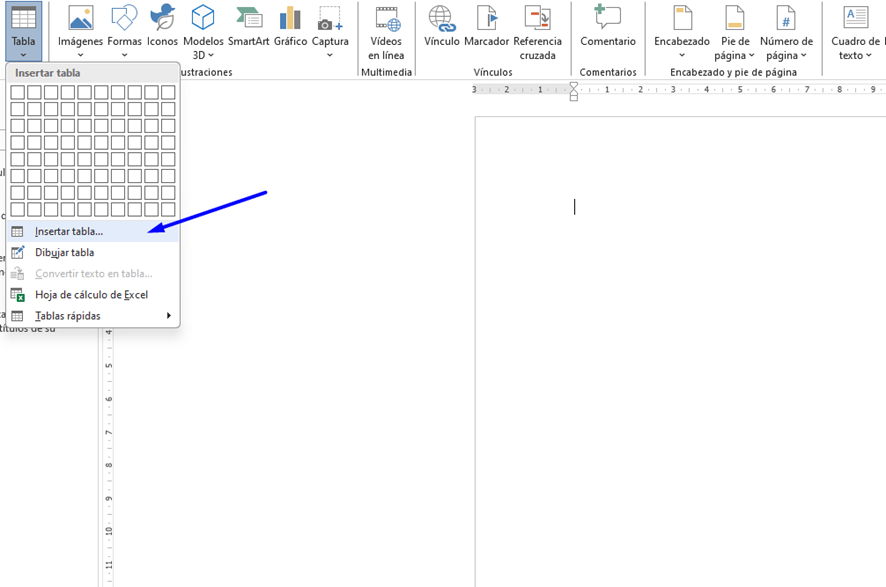Add a new Comentario
Viewport: 886px width, 587px height.
607,27
